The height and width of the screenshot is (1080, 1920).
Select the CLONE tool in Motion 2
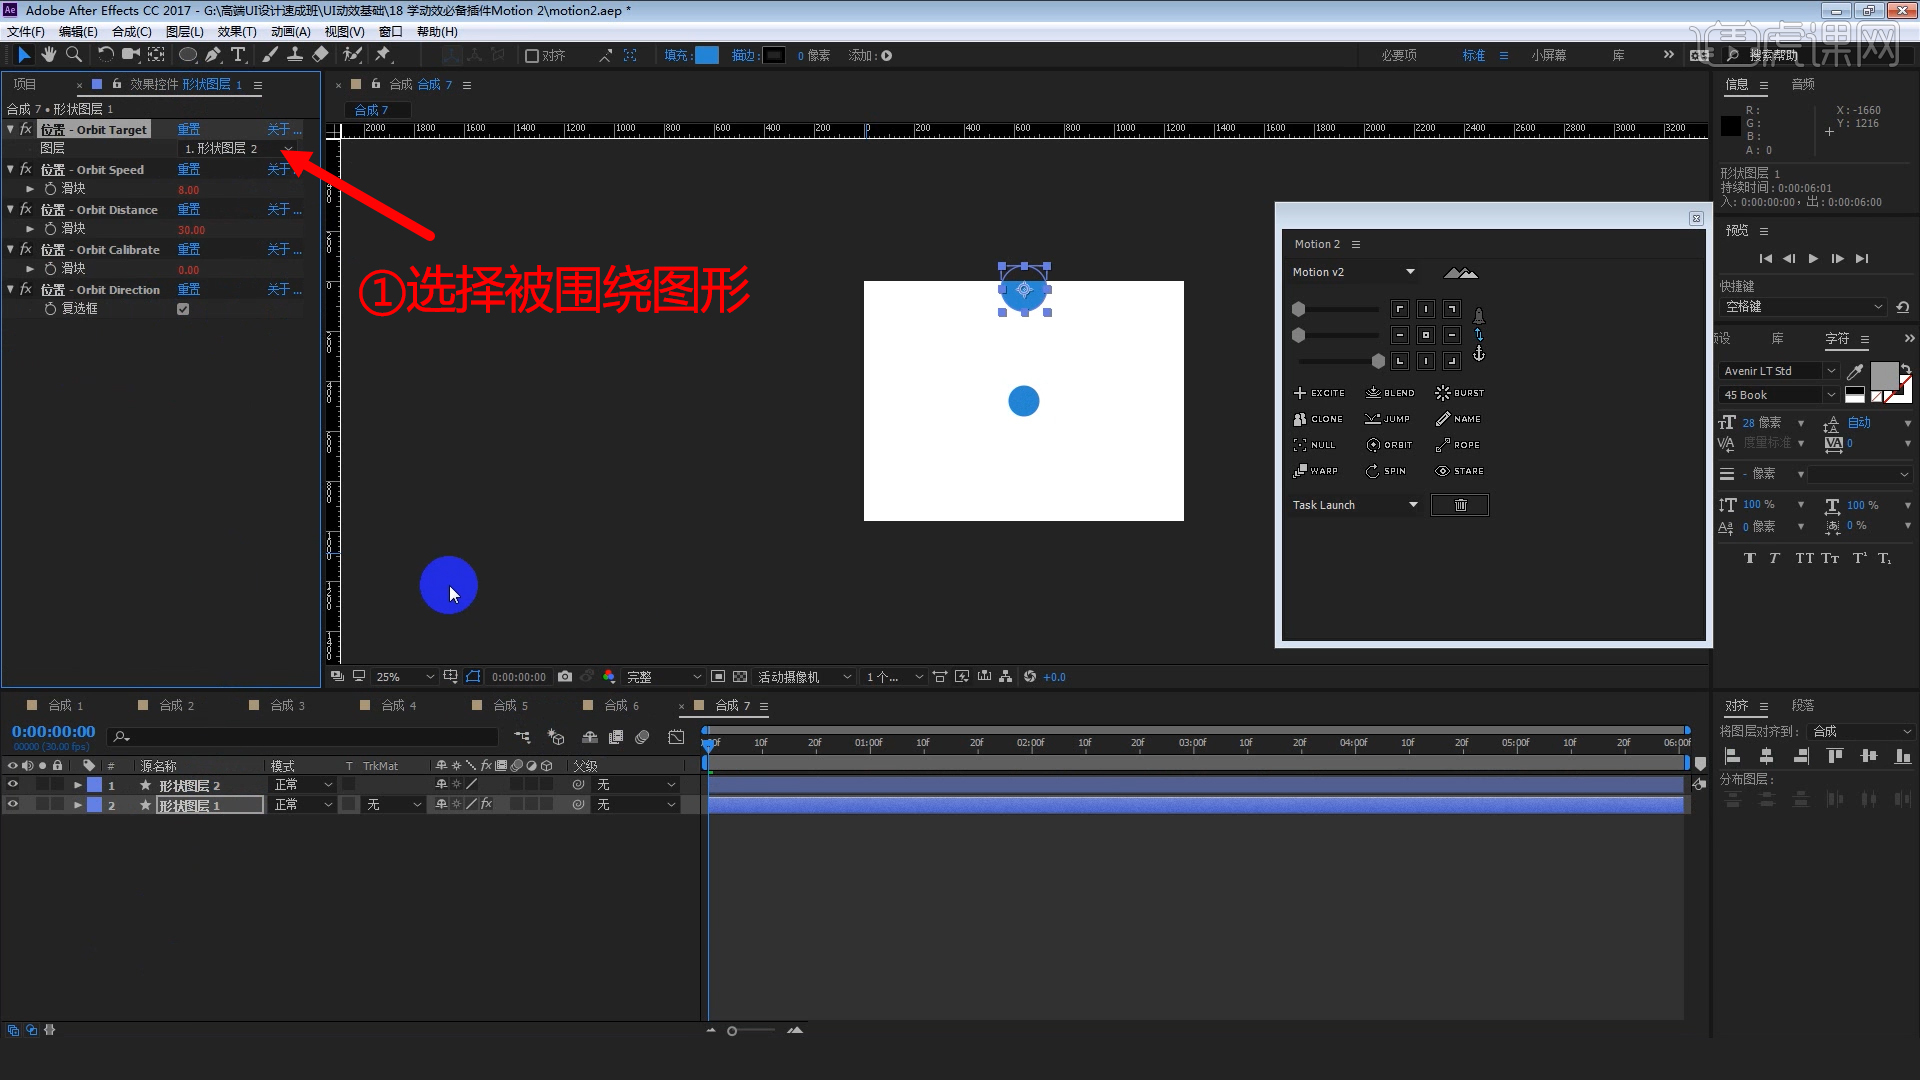click(x=1317, y=418)
